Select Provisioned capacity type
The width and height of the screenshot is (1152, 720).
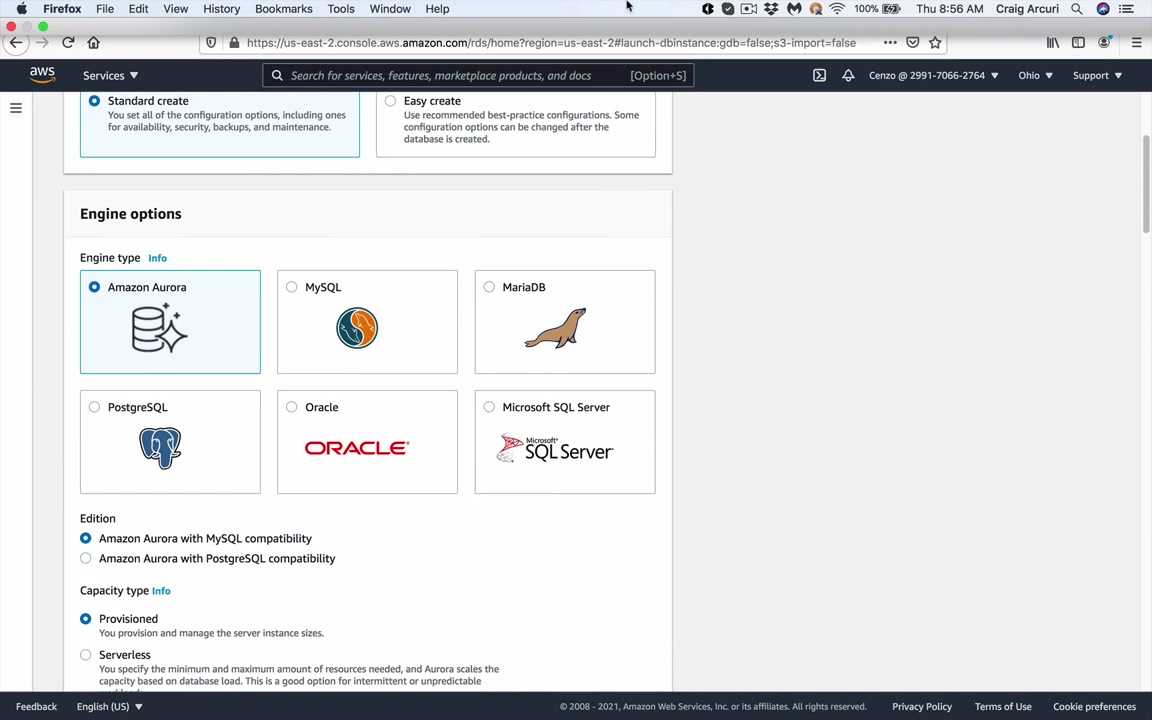(x=86, y=619)
